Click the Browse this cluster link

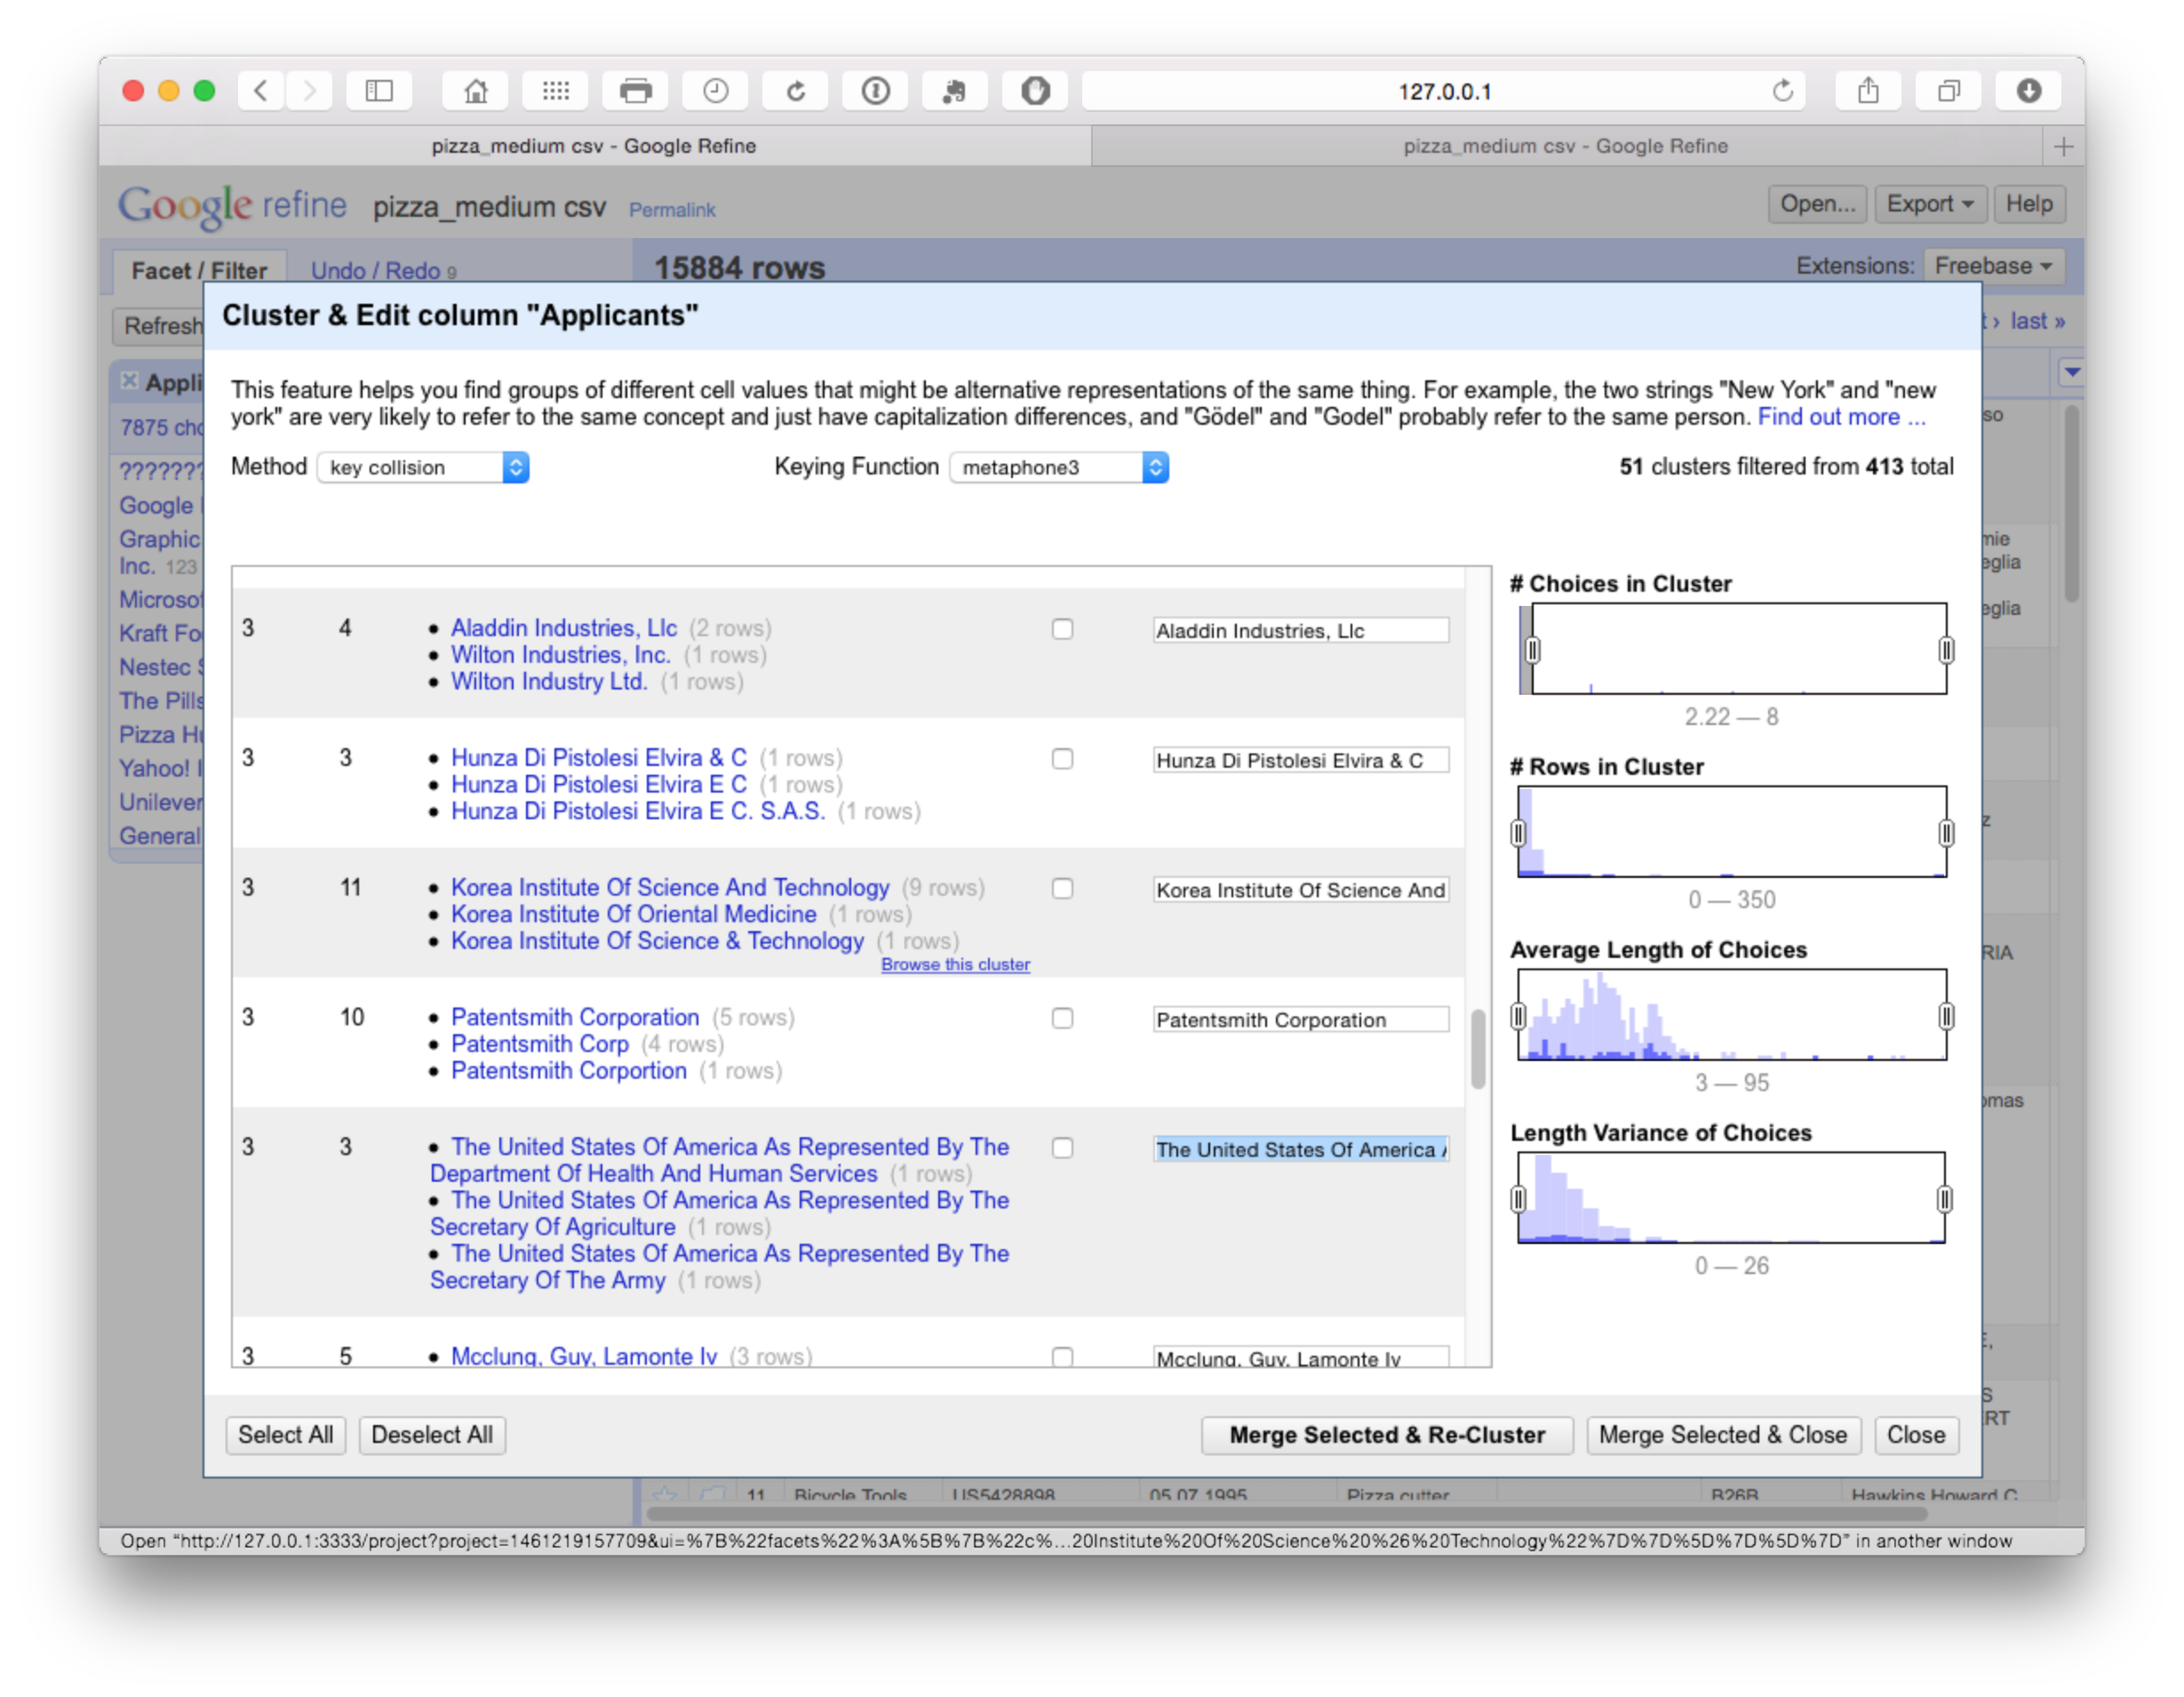click(x=955, y=964)
